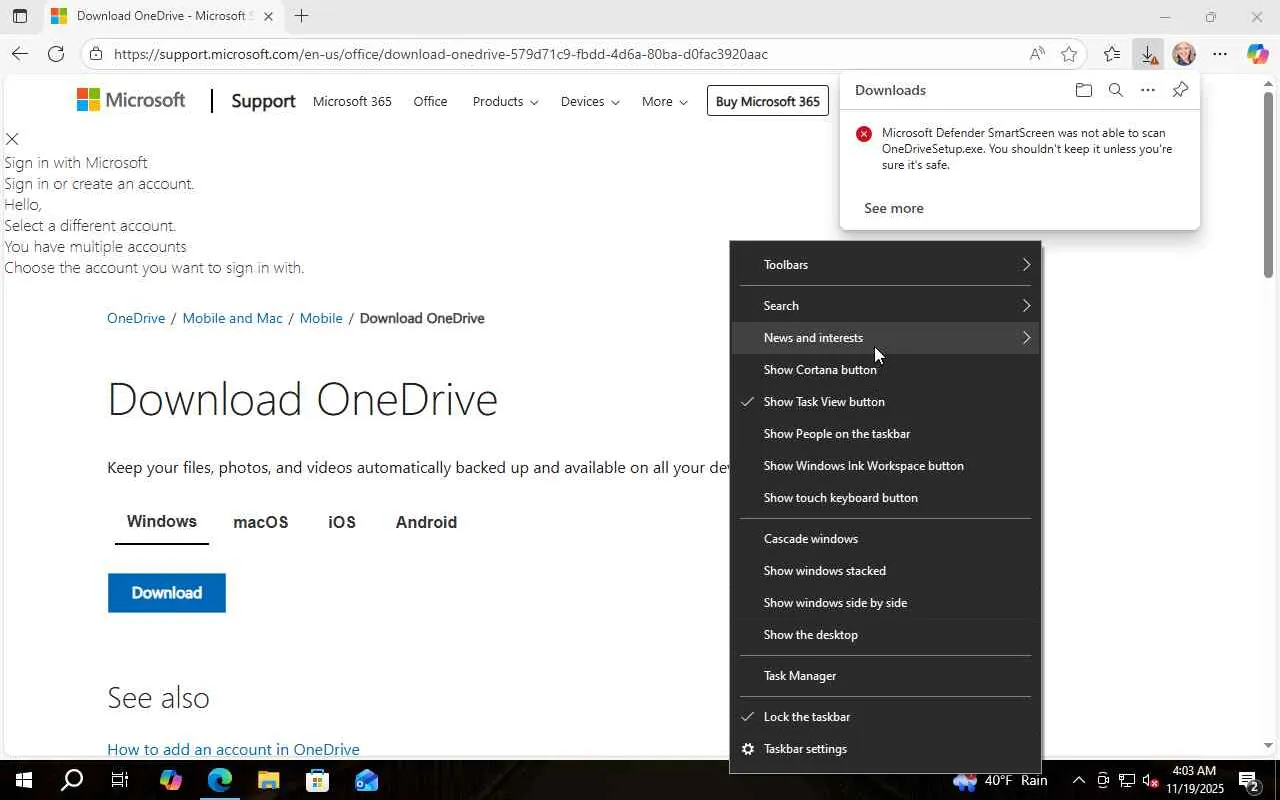Open downloads folder icon in Downloads panel
Screen dimensions: 1280x800
pos(1084,90)
